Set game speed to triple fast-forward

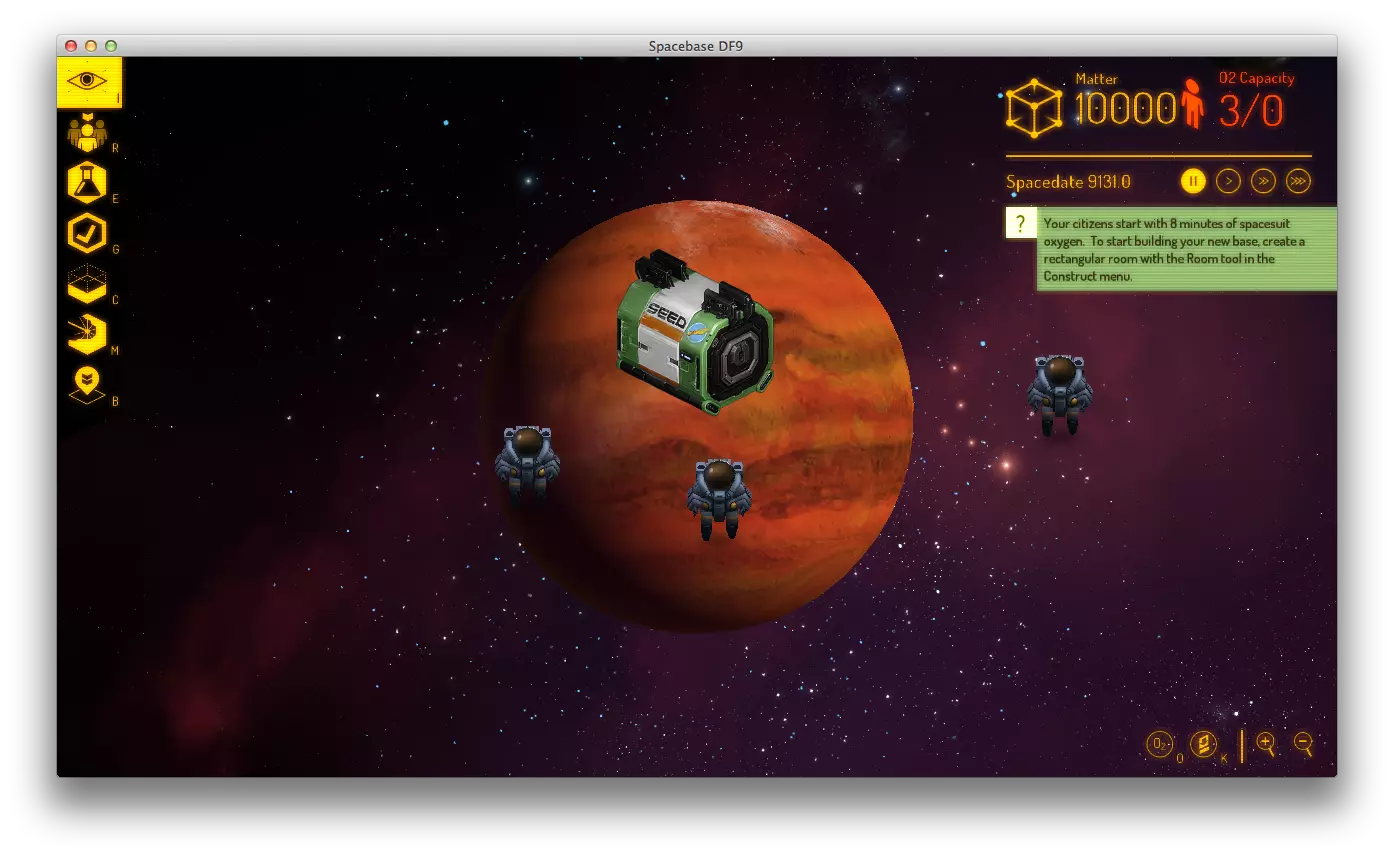[1298, 181]
